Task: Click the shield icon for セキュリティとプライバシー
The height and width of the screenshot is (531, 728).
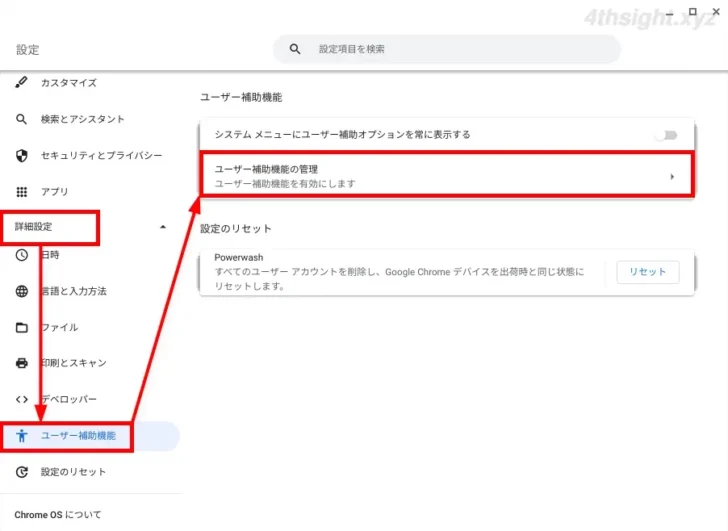Action: point(21,155)
